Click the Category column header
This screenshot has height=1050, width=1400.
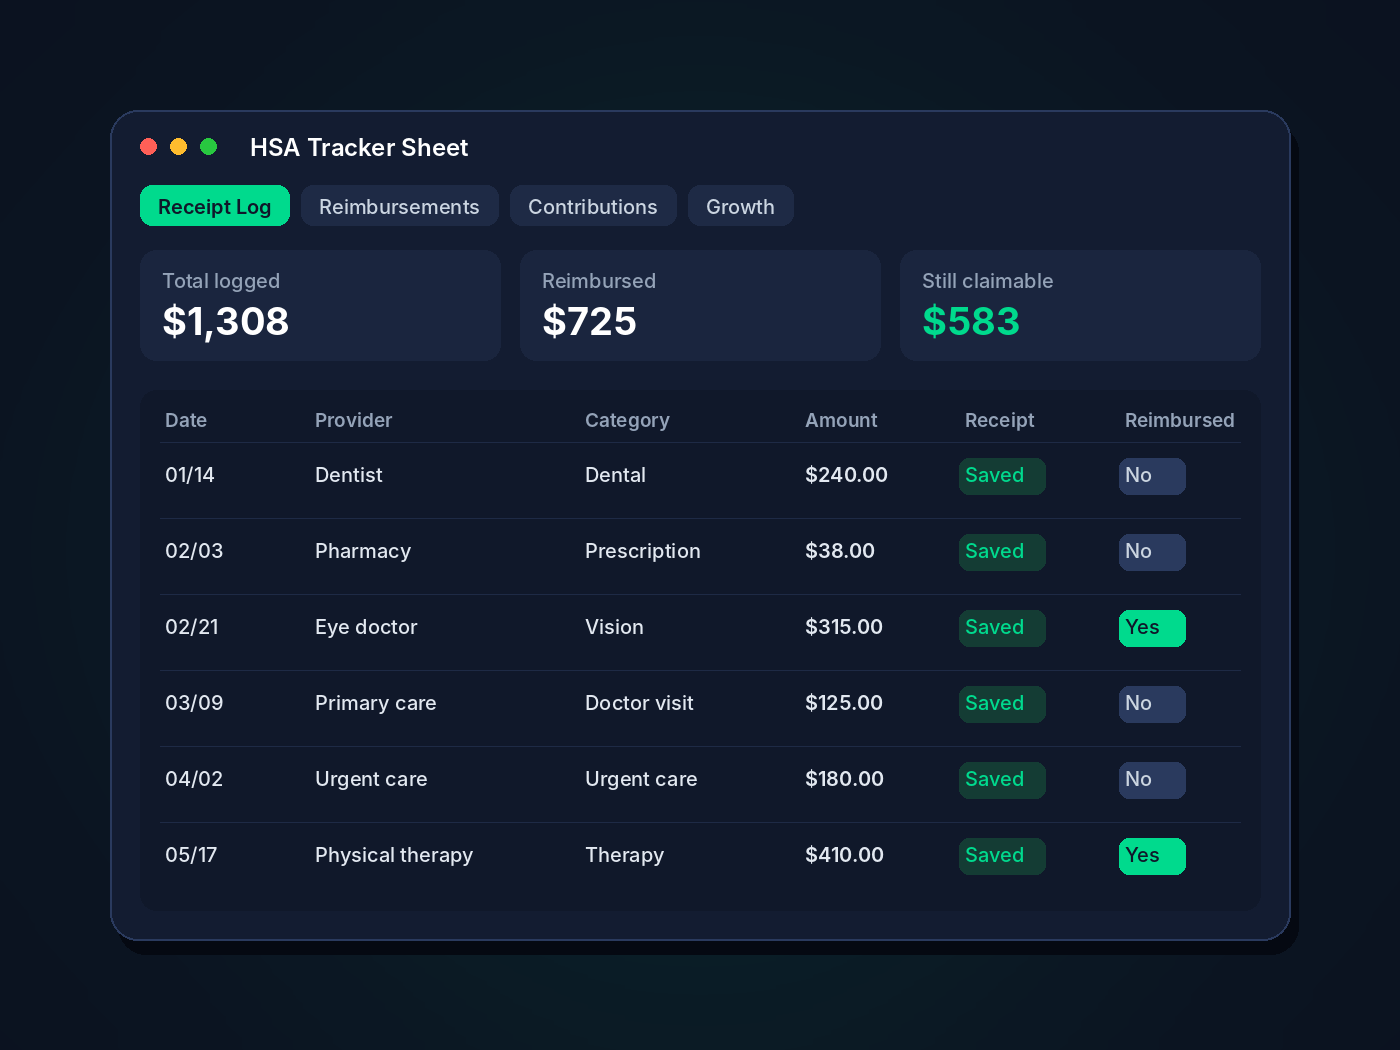pos(627,420)
